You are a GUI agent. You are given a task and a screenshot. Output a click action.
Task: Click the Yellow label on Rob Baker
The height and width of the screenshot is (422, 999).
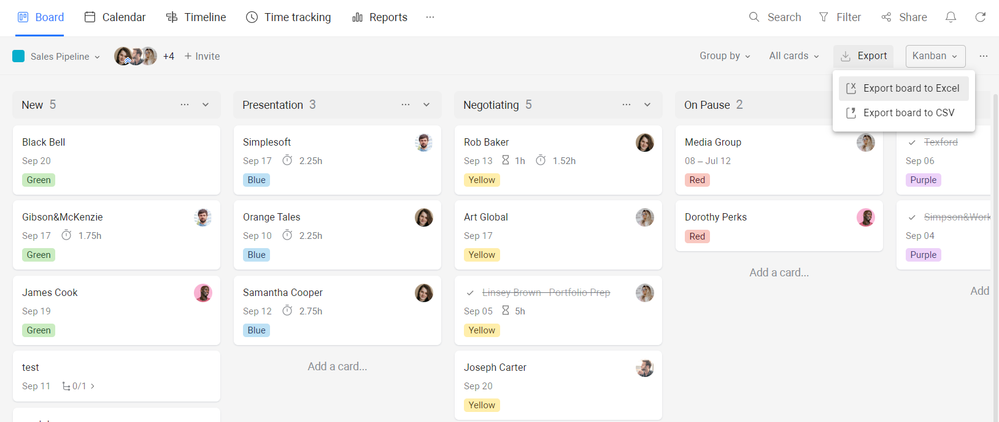click(482, 180)
